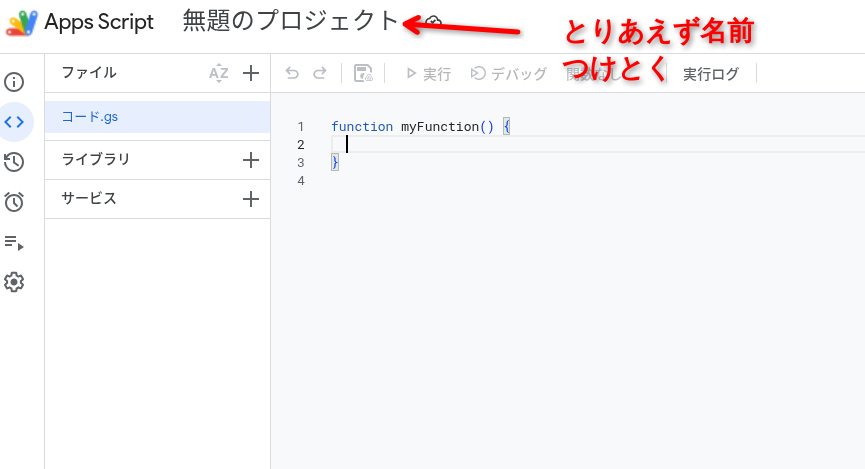Sort files alphabetically with AZ icon
Screen dimensions: 865x469
(218, 73)
